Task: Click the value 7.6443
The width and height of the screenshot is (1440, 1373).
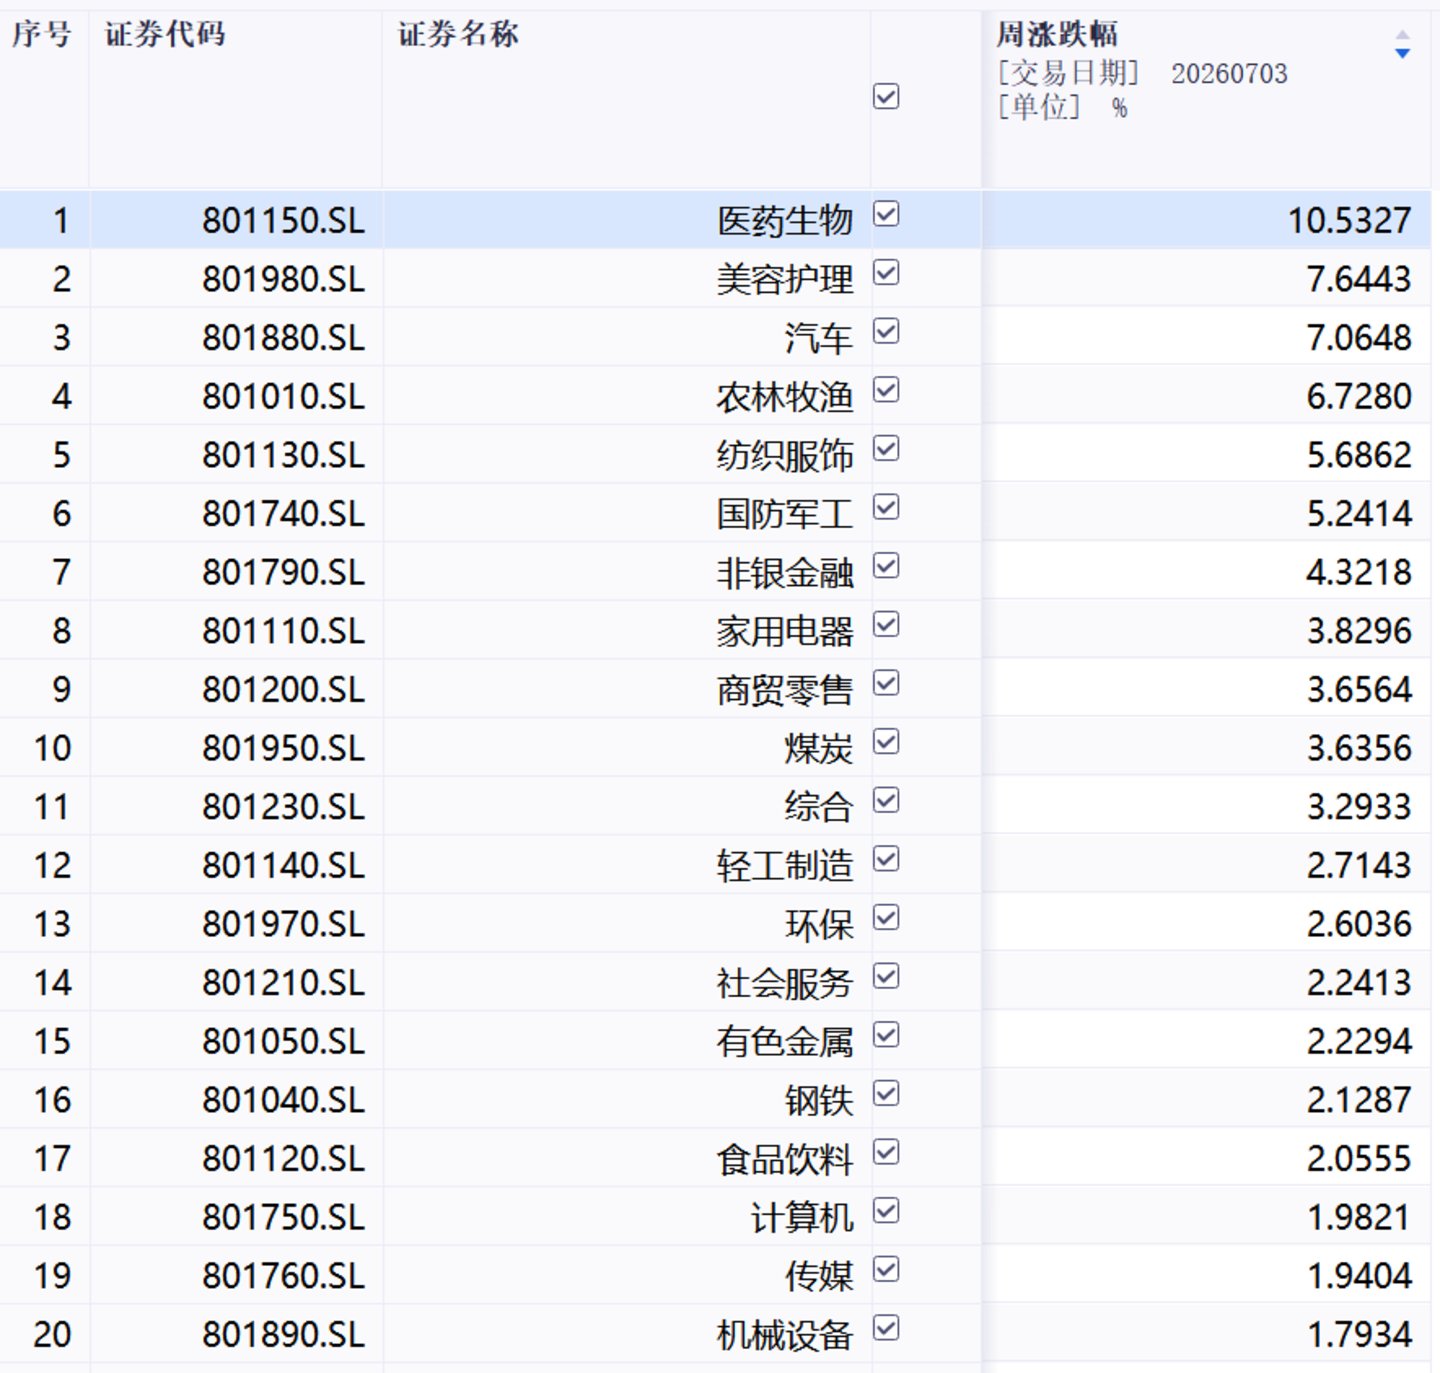Action: point(1359,279)
